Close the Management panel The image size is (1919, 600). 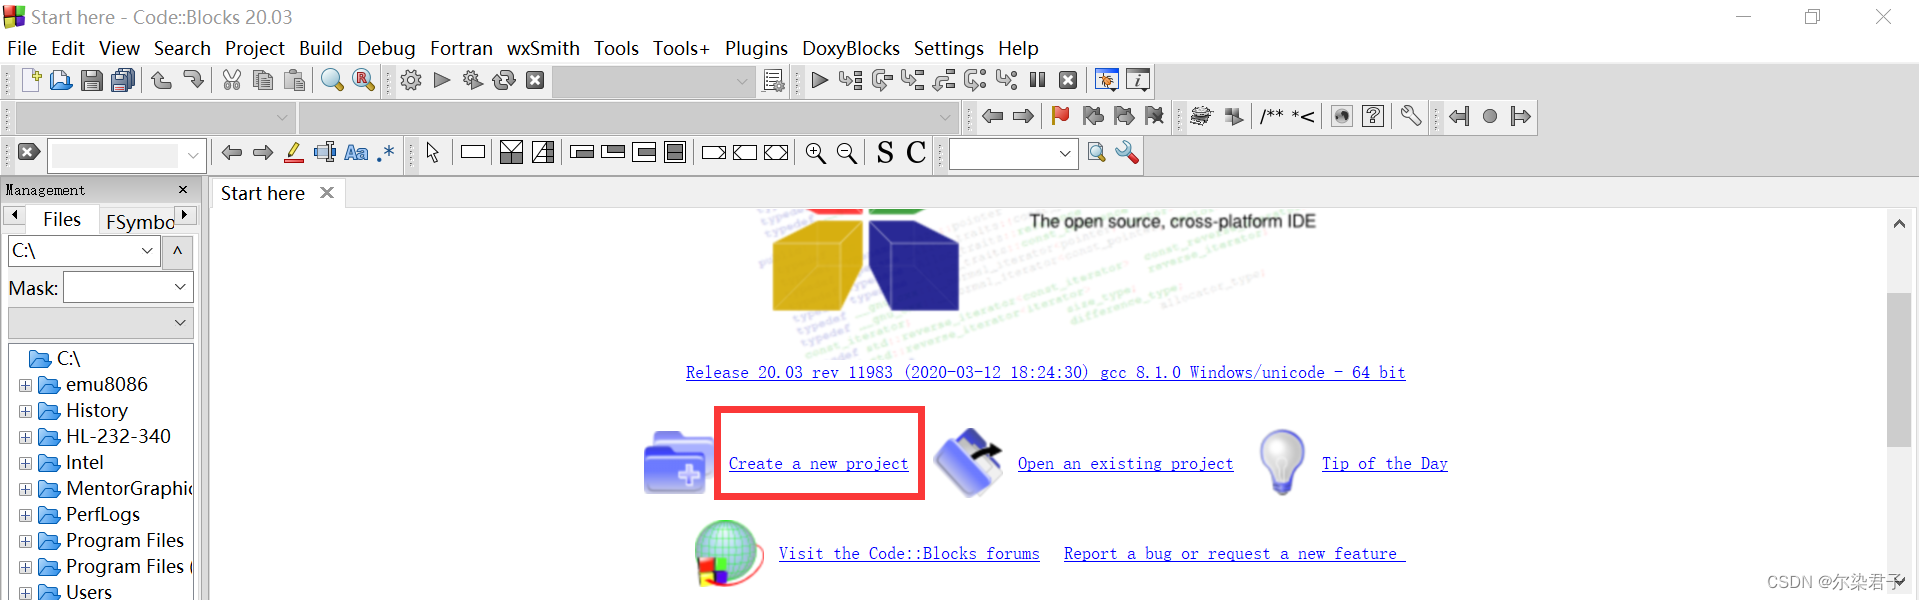183,190
